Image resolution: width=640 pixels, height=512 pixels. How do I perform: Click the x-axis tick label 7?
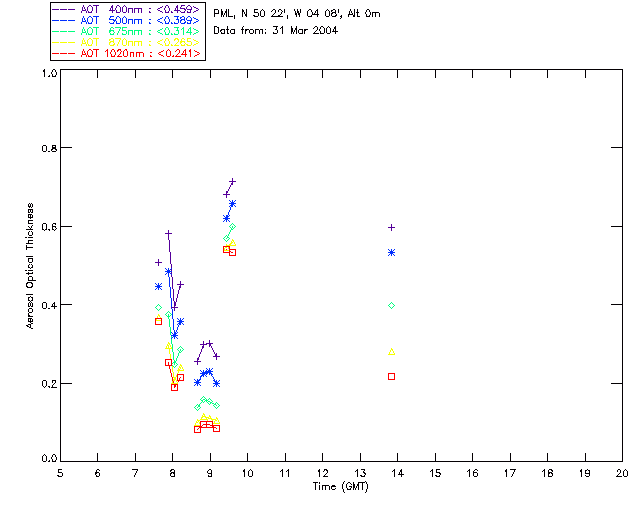point(135,473)
